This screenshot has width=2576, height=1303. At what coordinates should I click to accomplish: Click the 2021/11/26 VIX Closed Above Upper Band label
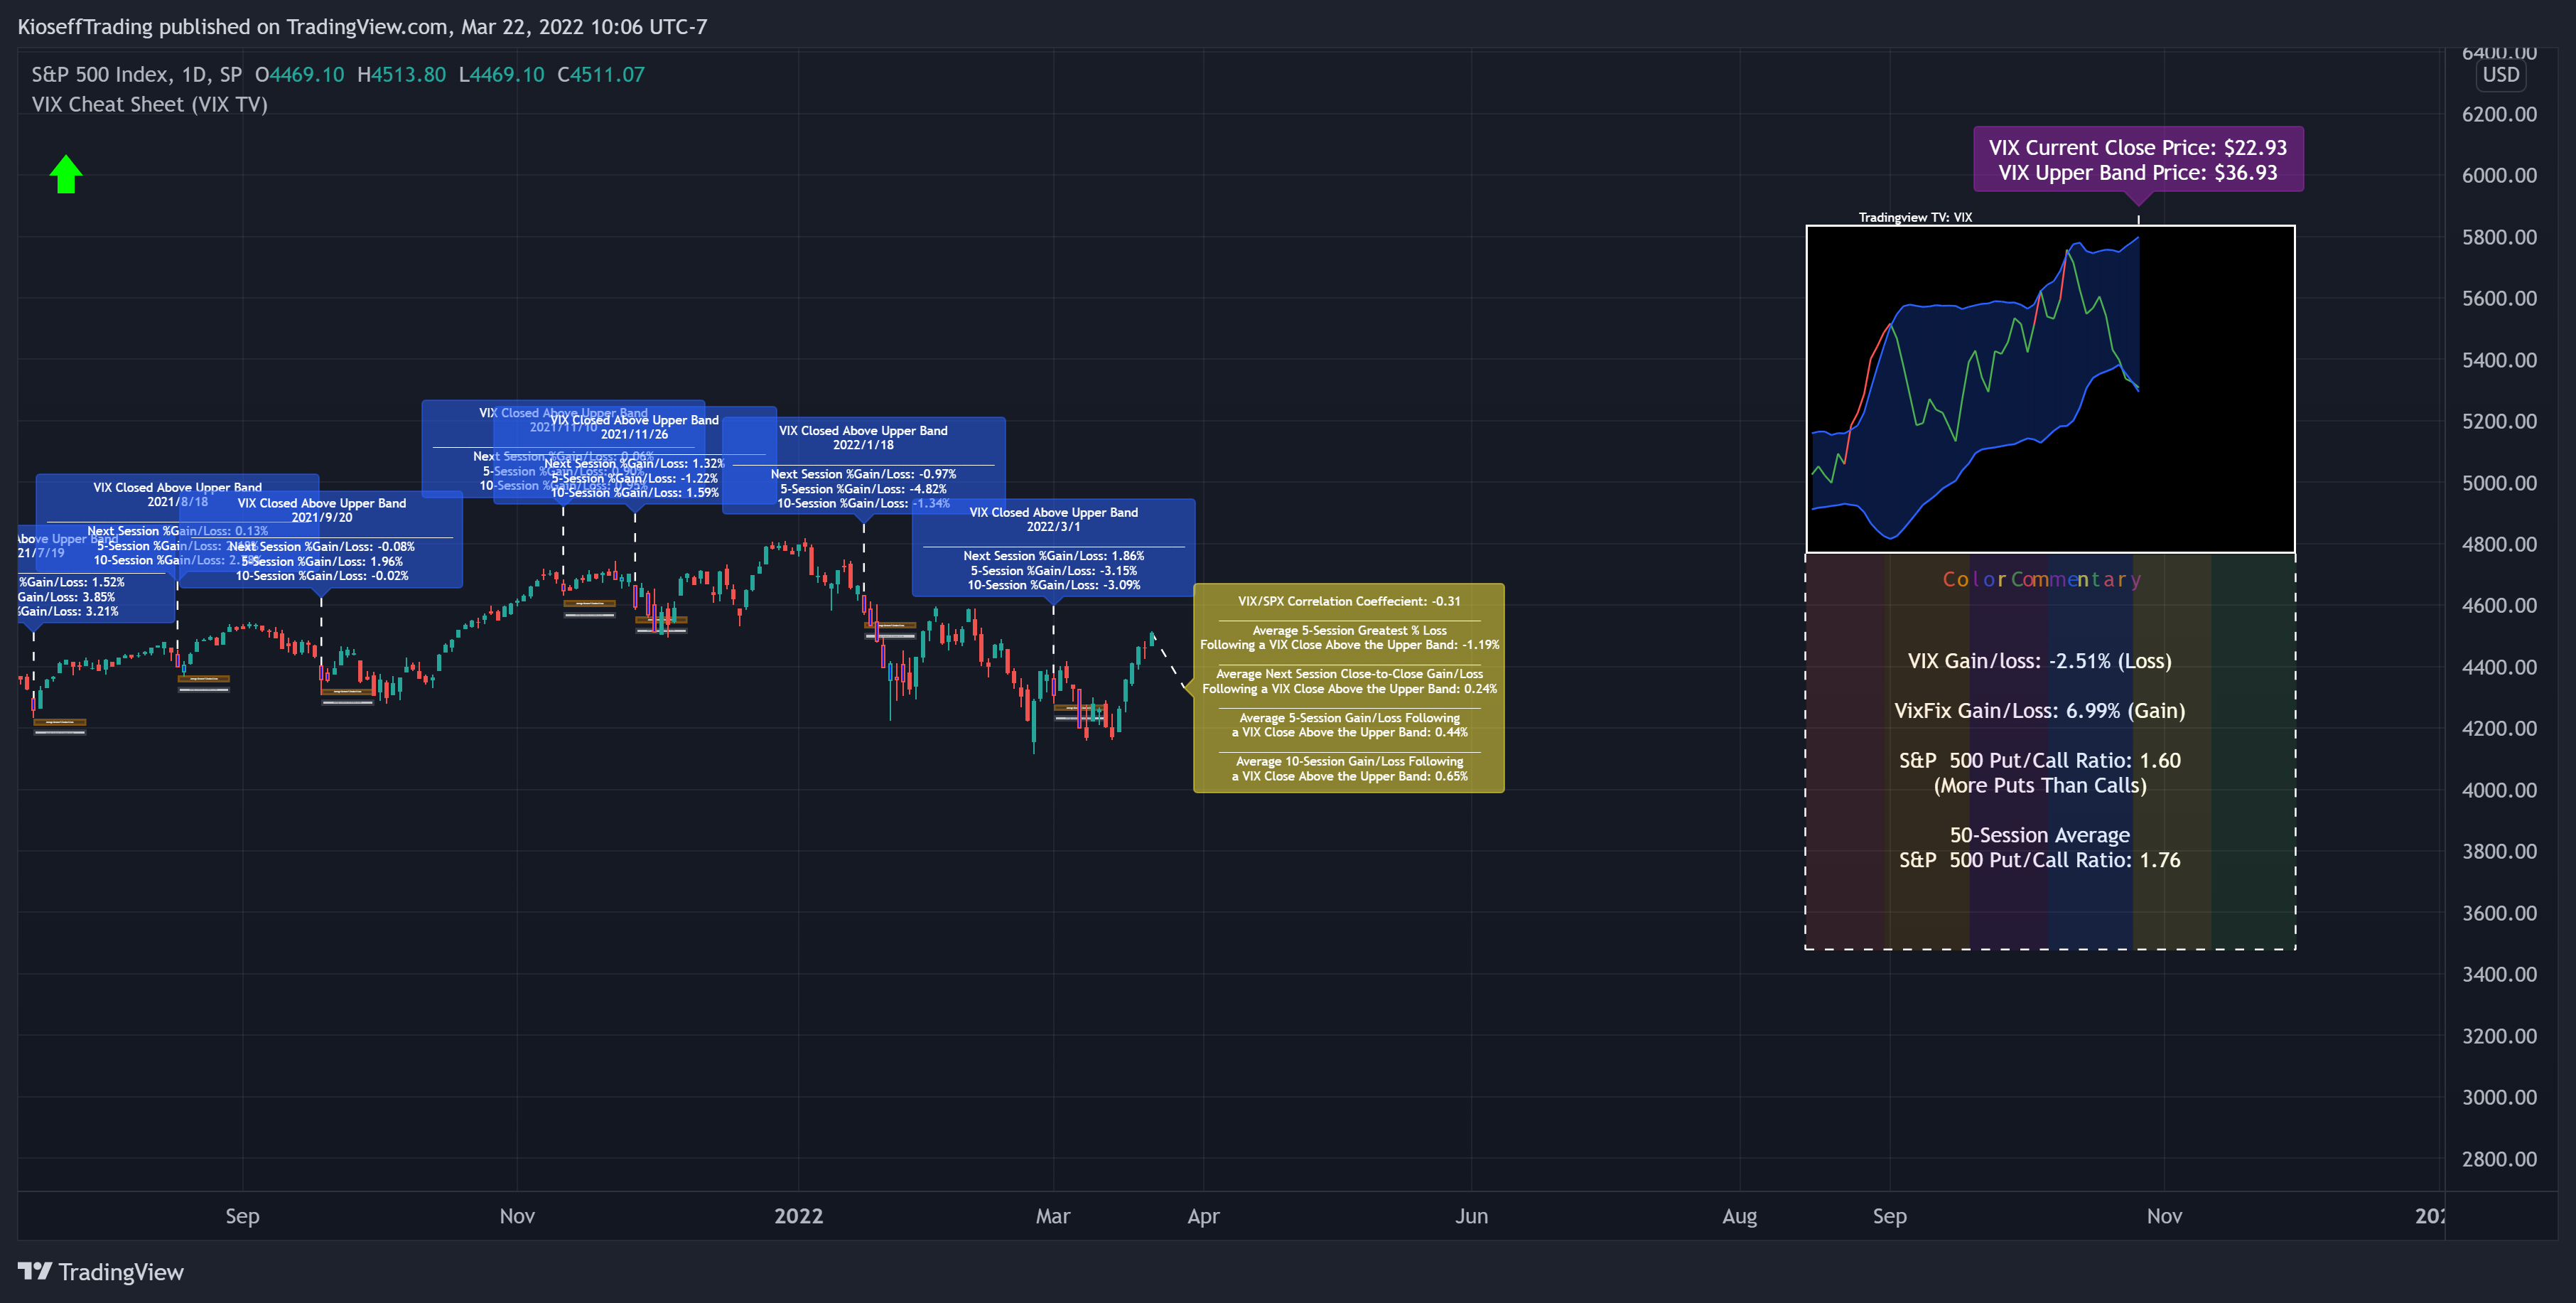point(634,455)
